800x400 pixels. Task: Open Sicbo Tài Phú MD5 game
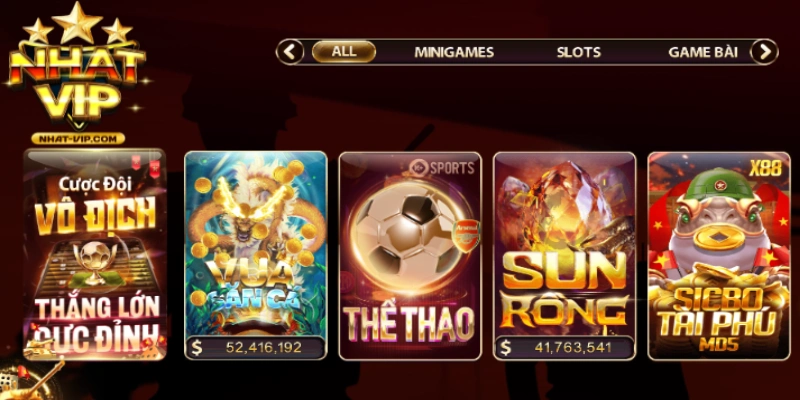point(719,256)
